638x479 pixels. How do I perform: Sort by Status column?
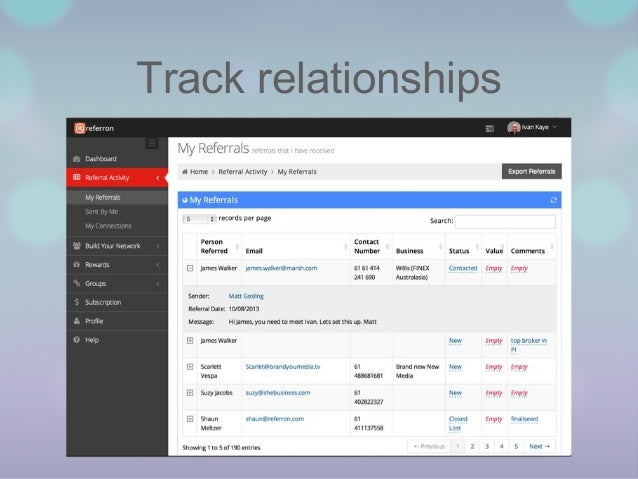(x=463, y=246)
